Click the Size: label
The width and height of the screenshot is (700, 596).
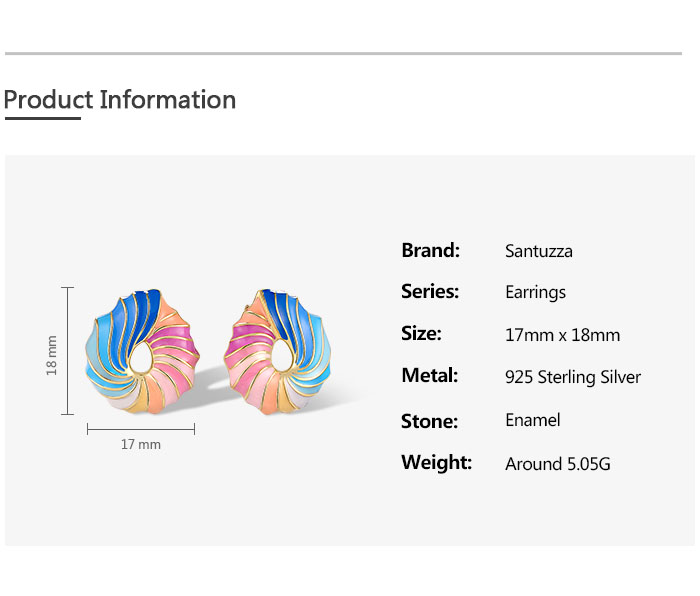click(421, 334)
